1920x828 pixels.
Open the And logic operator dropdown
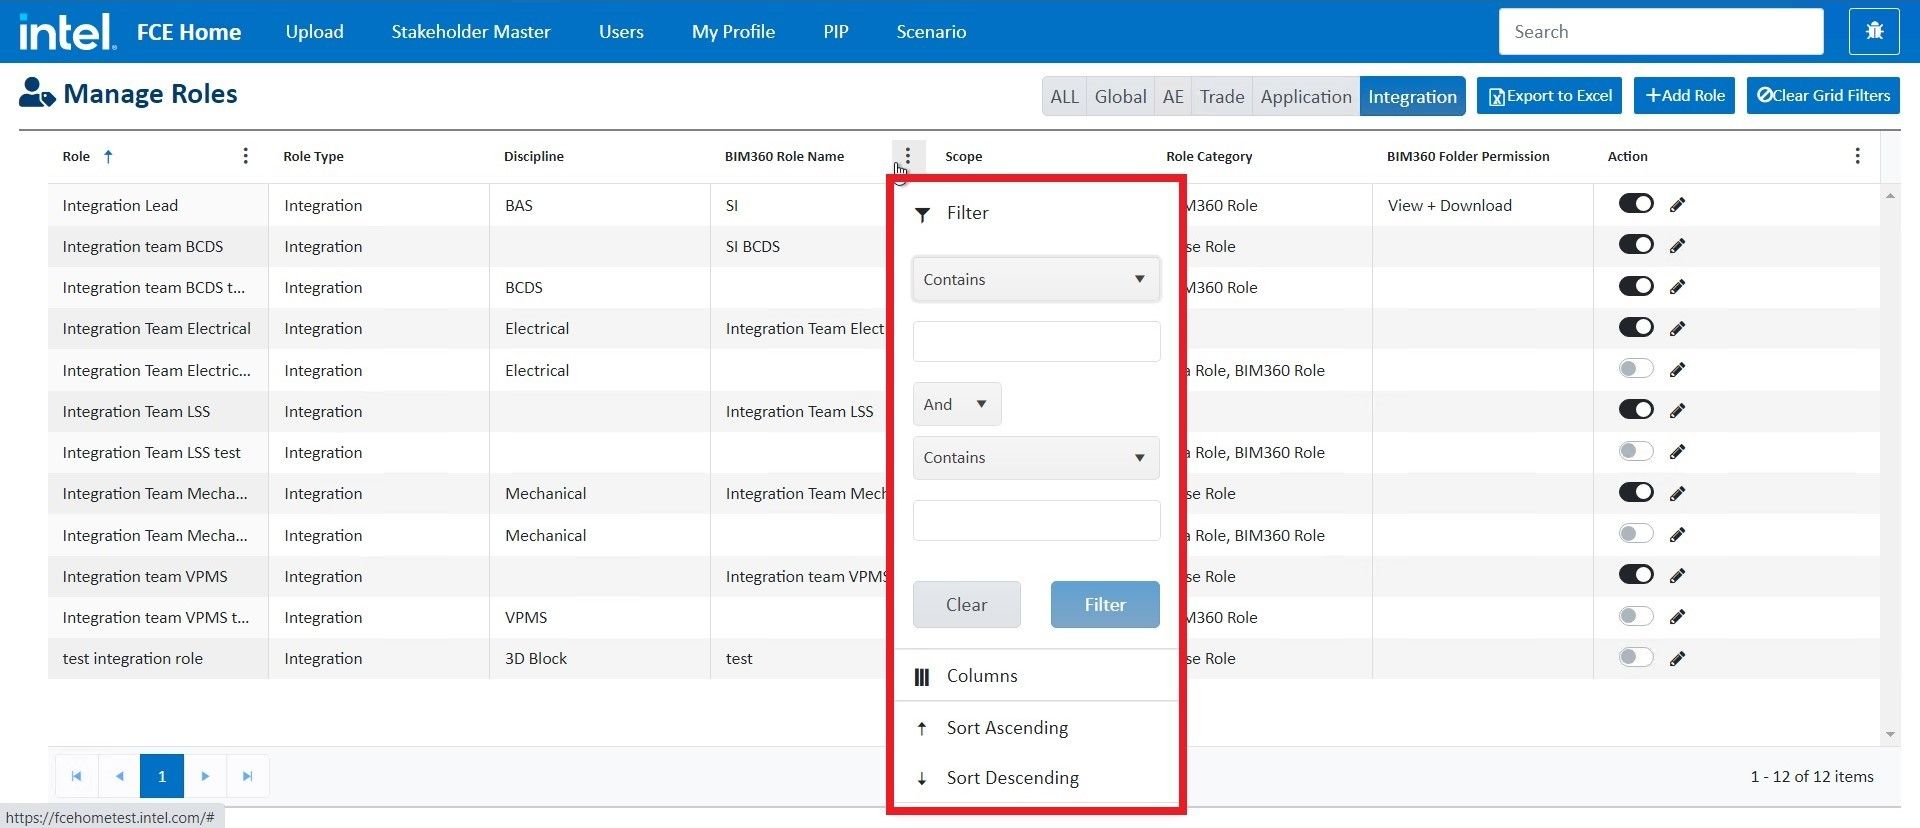tap(956, 404)
